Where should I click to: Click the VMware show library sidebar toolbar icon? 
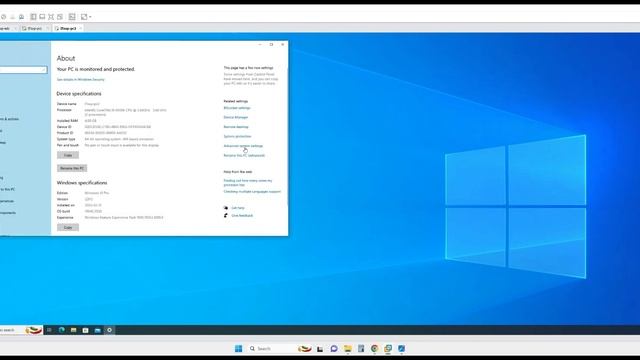[33, 17]
